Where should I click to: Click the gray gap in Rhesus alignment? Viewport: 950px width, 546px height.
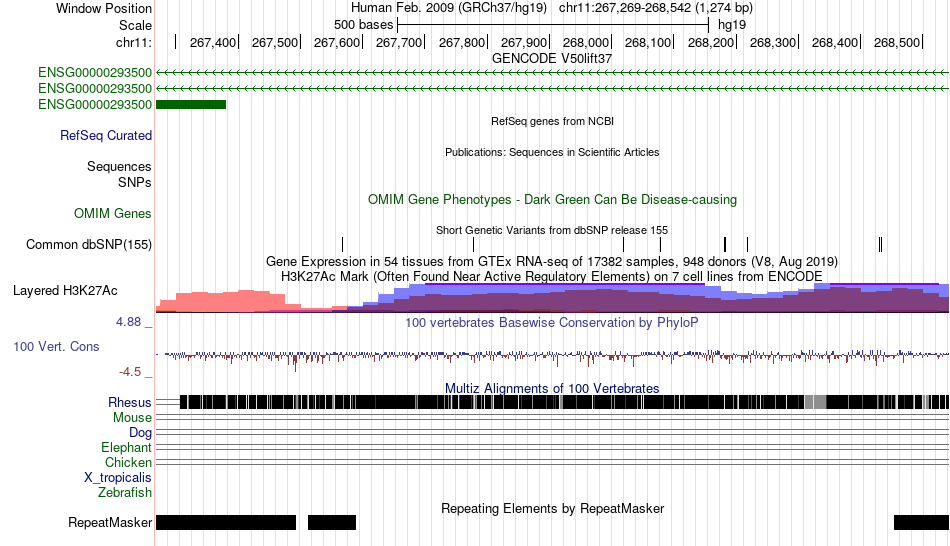815,401
